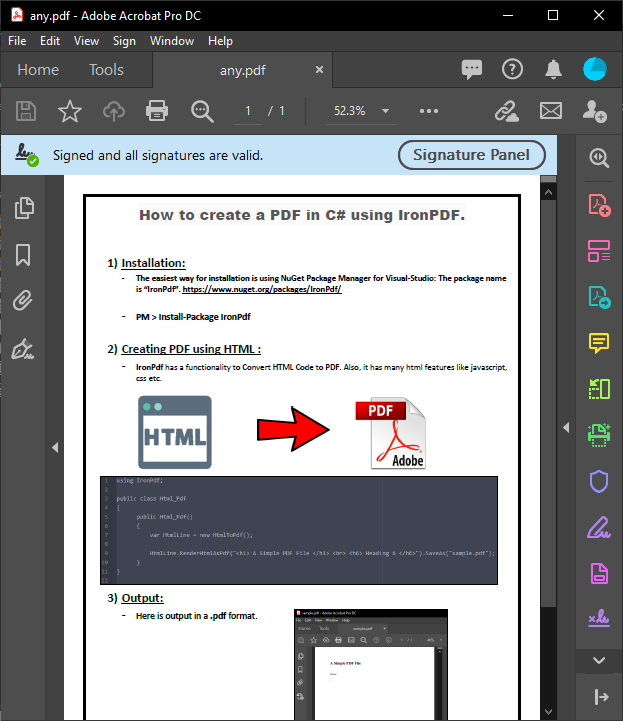Image resolution: width=623 pixels, height=721 pixels.
Task: Open the zoom level dropdown arrow
Action: tap(385, 111)
